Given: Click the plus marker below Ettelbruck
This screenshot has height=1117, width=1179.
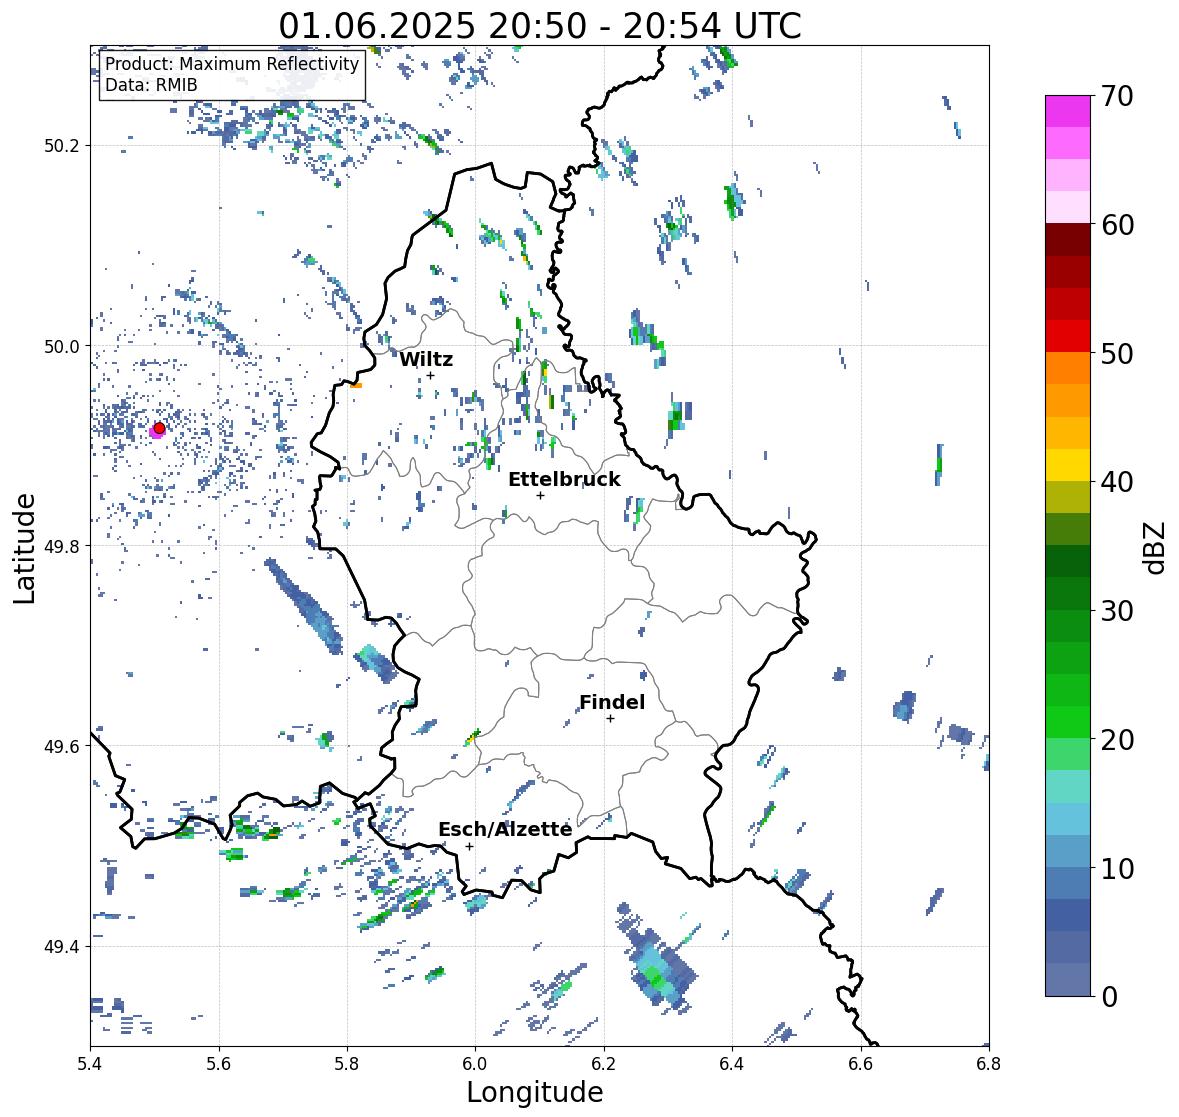Looking at the screenshot, I should [x=540, y=495].
